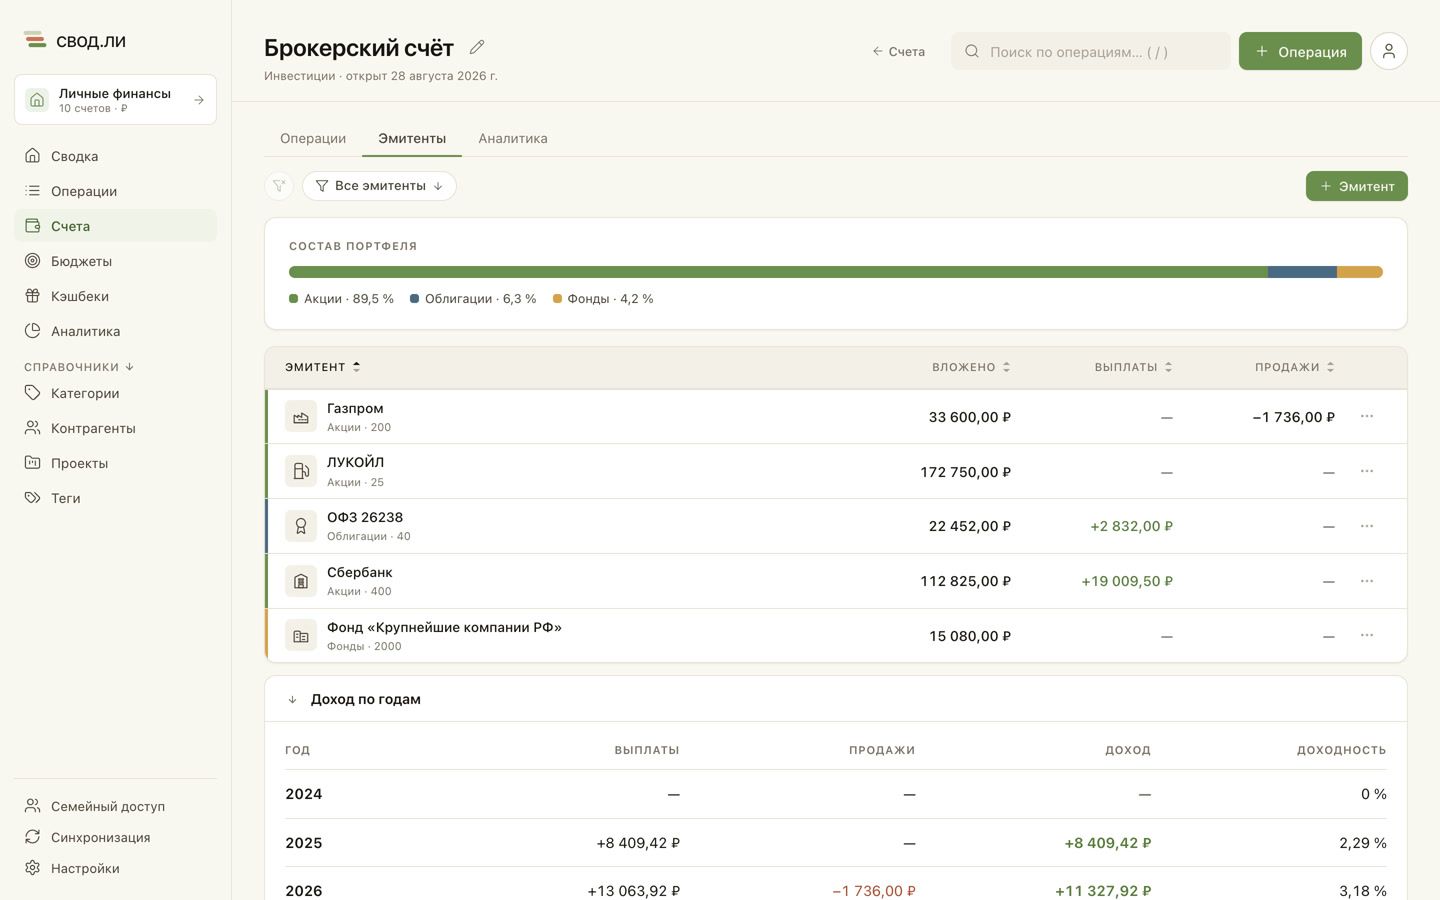This screenshot has height=900, width=1440.
Task: Open Настройки from sidebar label
Action: tap(85, 868)
